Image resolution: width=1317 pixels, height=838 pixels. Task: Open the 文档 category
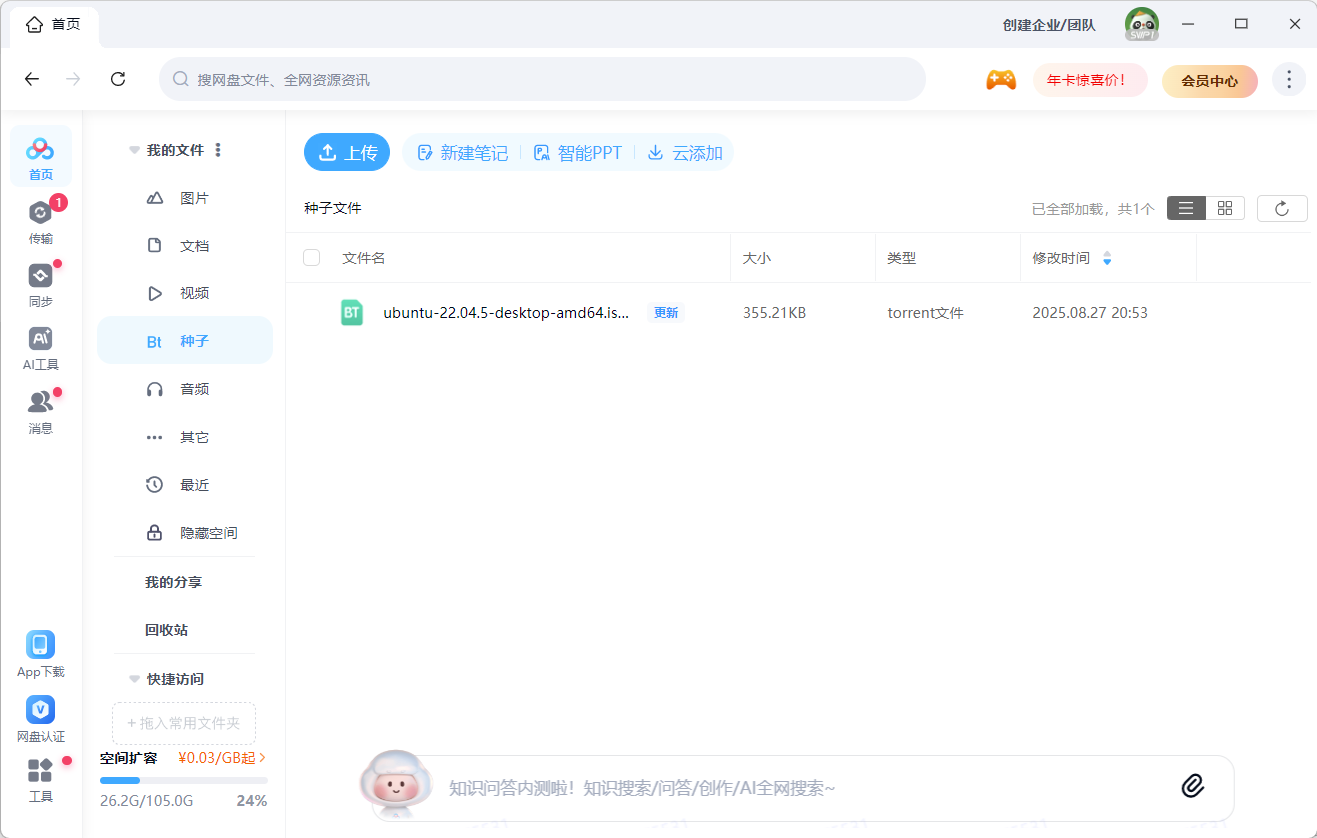[185, 246]
